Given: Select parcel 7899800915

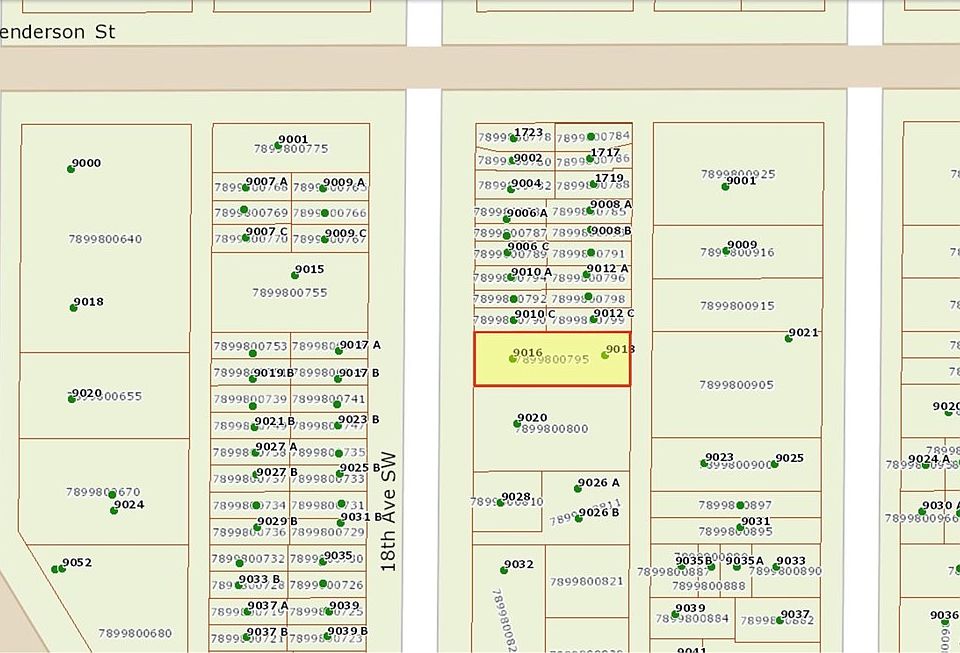Looking at the screenshot, I should click(737, 306).
